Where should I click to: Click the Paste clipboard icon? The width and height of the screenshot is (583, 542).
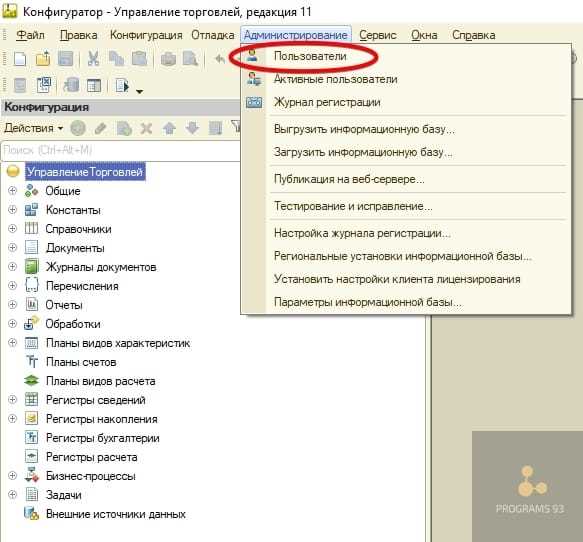[x=139, y=59]
